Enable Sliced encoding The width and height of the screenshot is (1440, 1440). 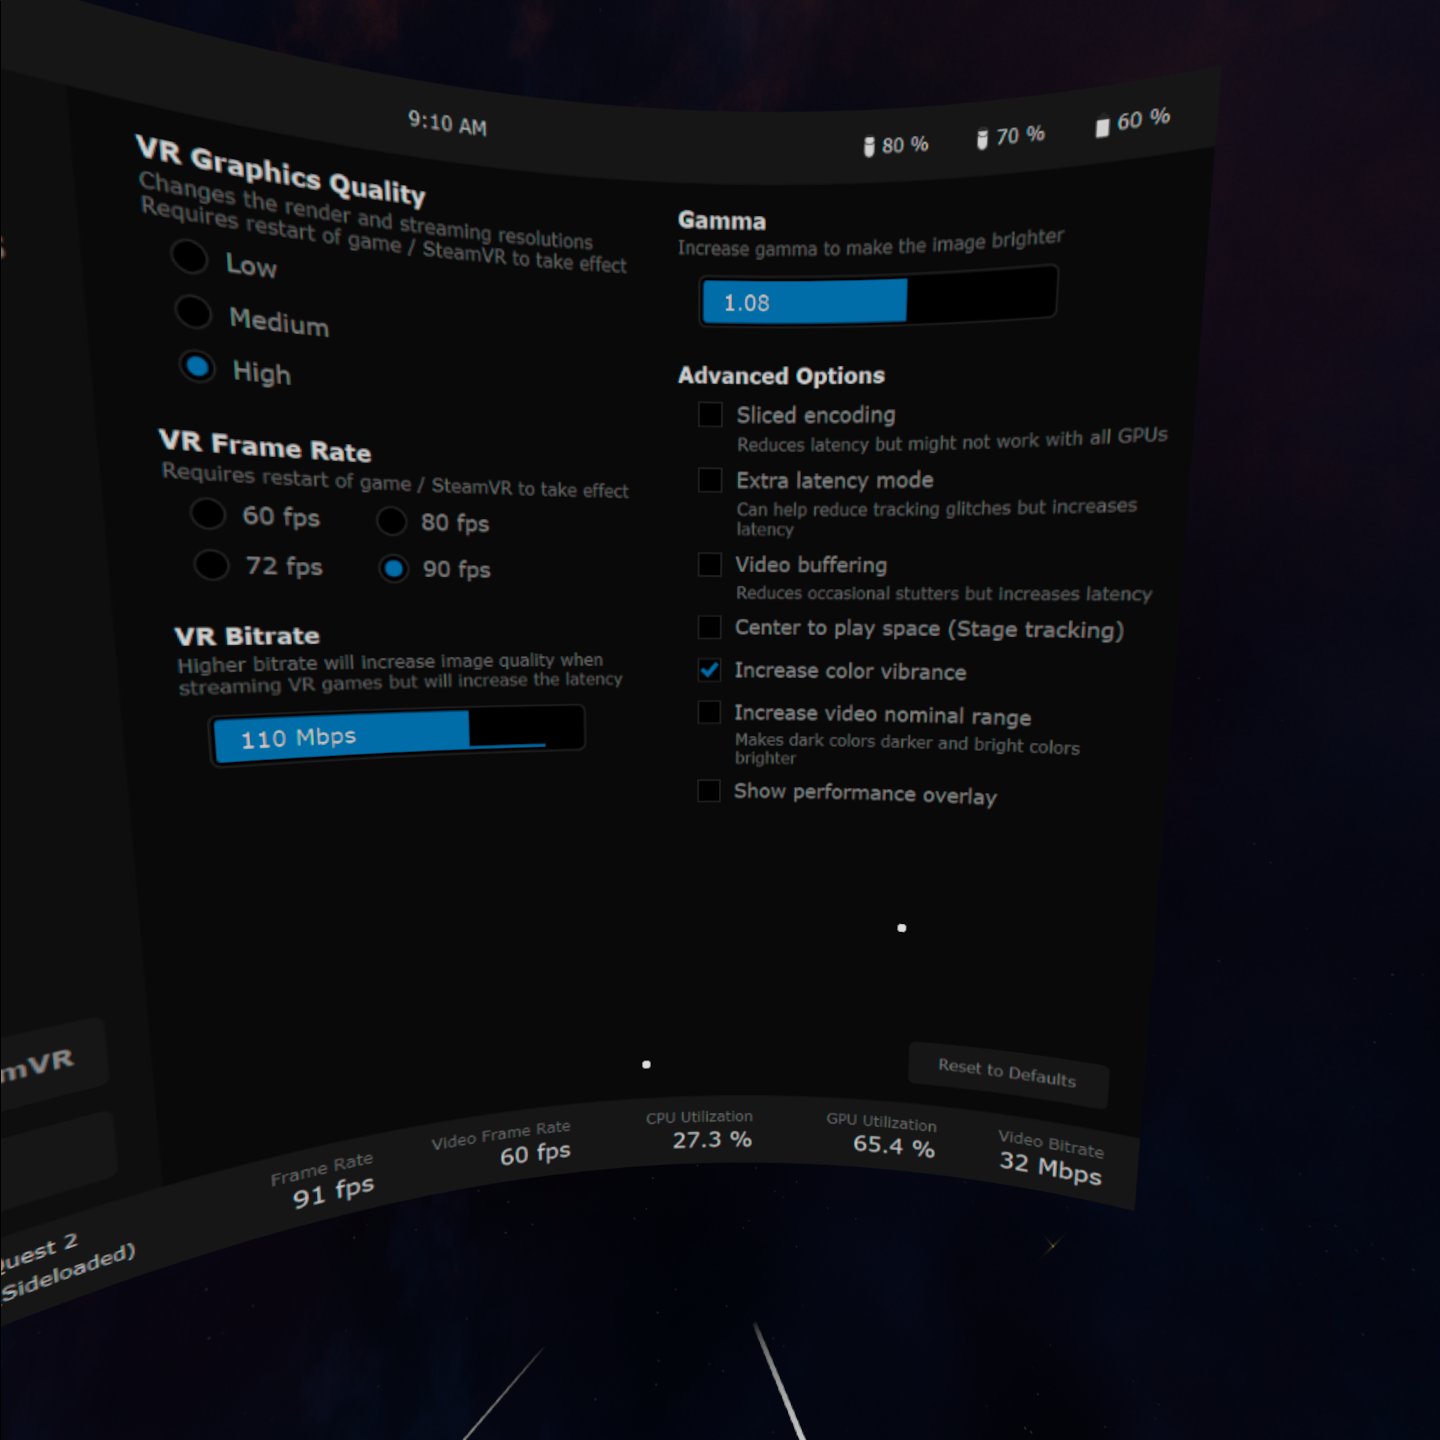709,414
